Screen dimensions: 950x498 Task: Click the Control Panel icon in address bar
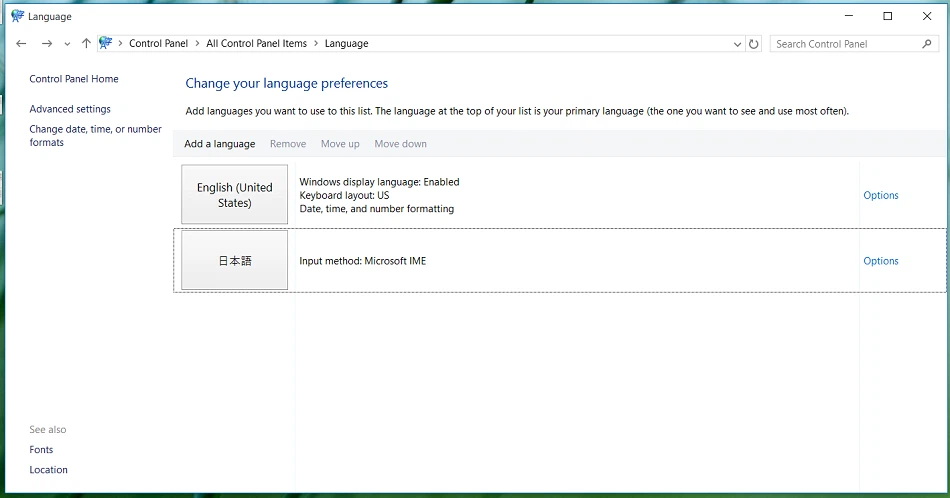(x=106, y=44)
